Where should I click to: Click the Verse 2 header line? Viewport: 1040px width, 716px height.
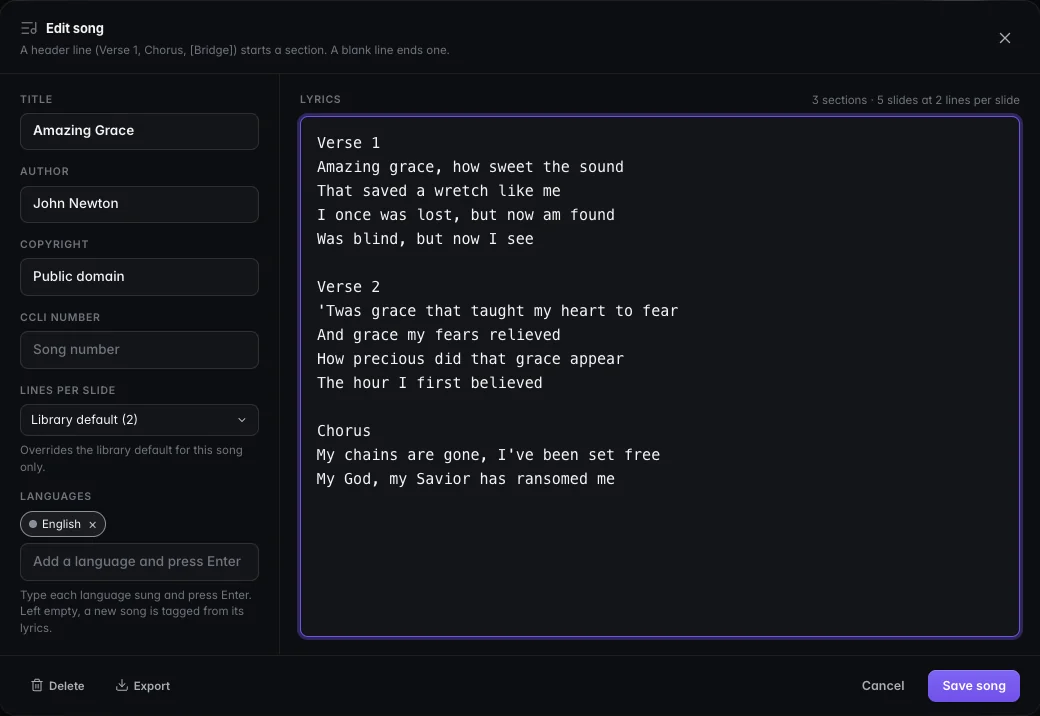pos(348,287)
